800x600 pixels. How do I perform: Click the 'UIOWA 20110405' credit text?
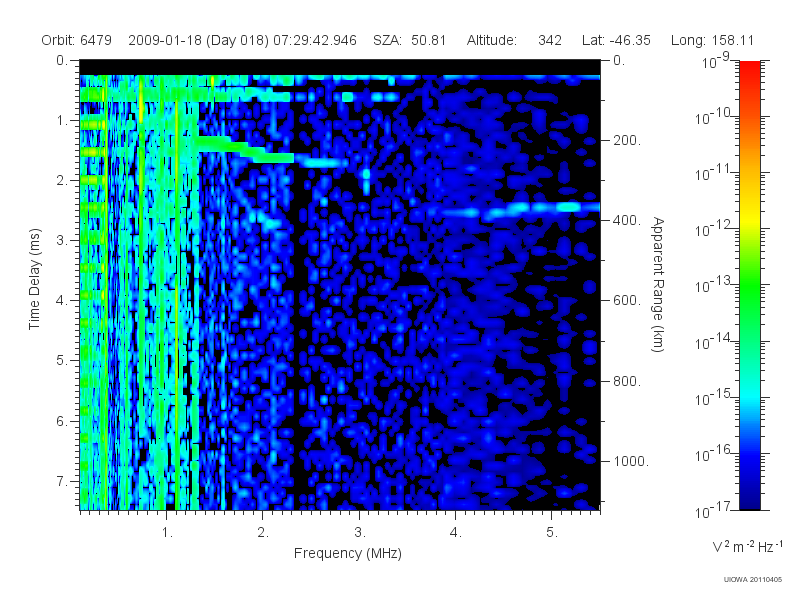753,579
